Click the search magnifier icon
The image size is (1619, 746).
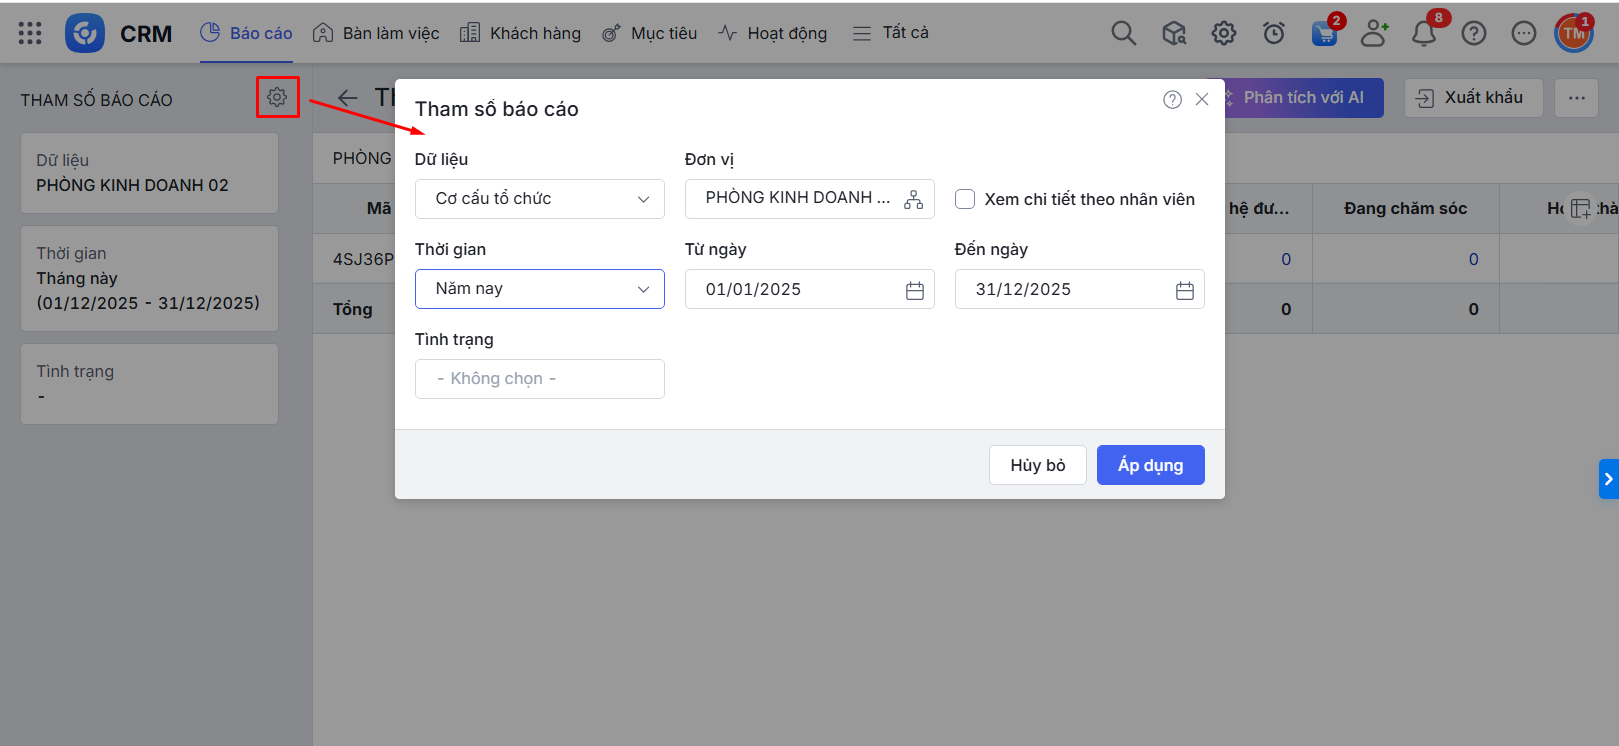(1123, 34)
